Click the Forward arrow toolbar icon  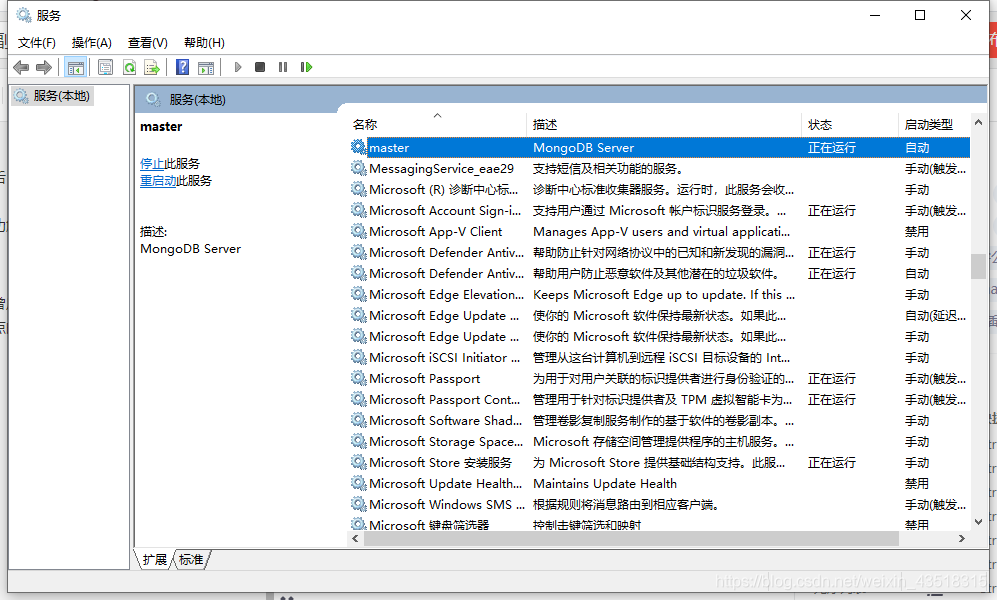point(44,67)
